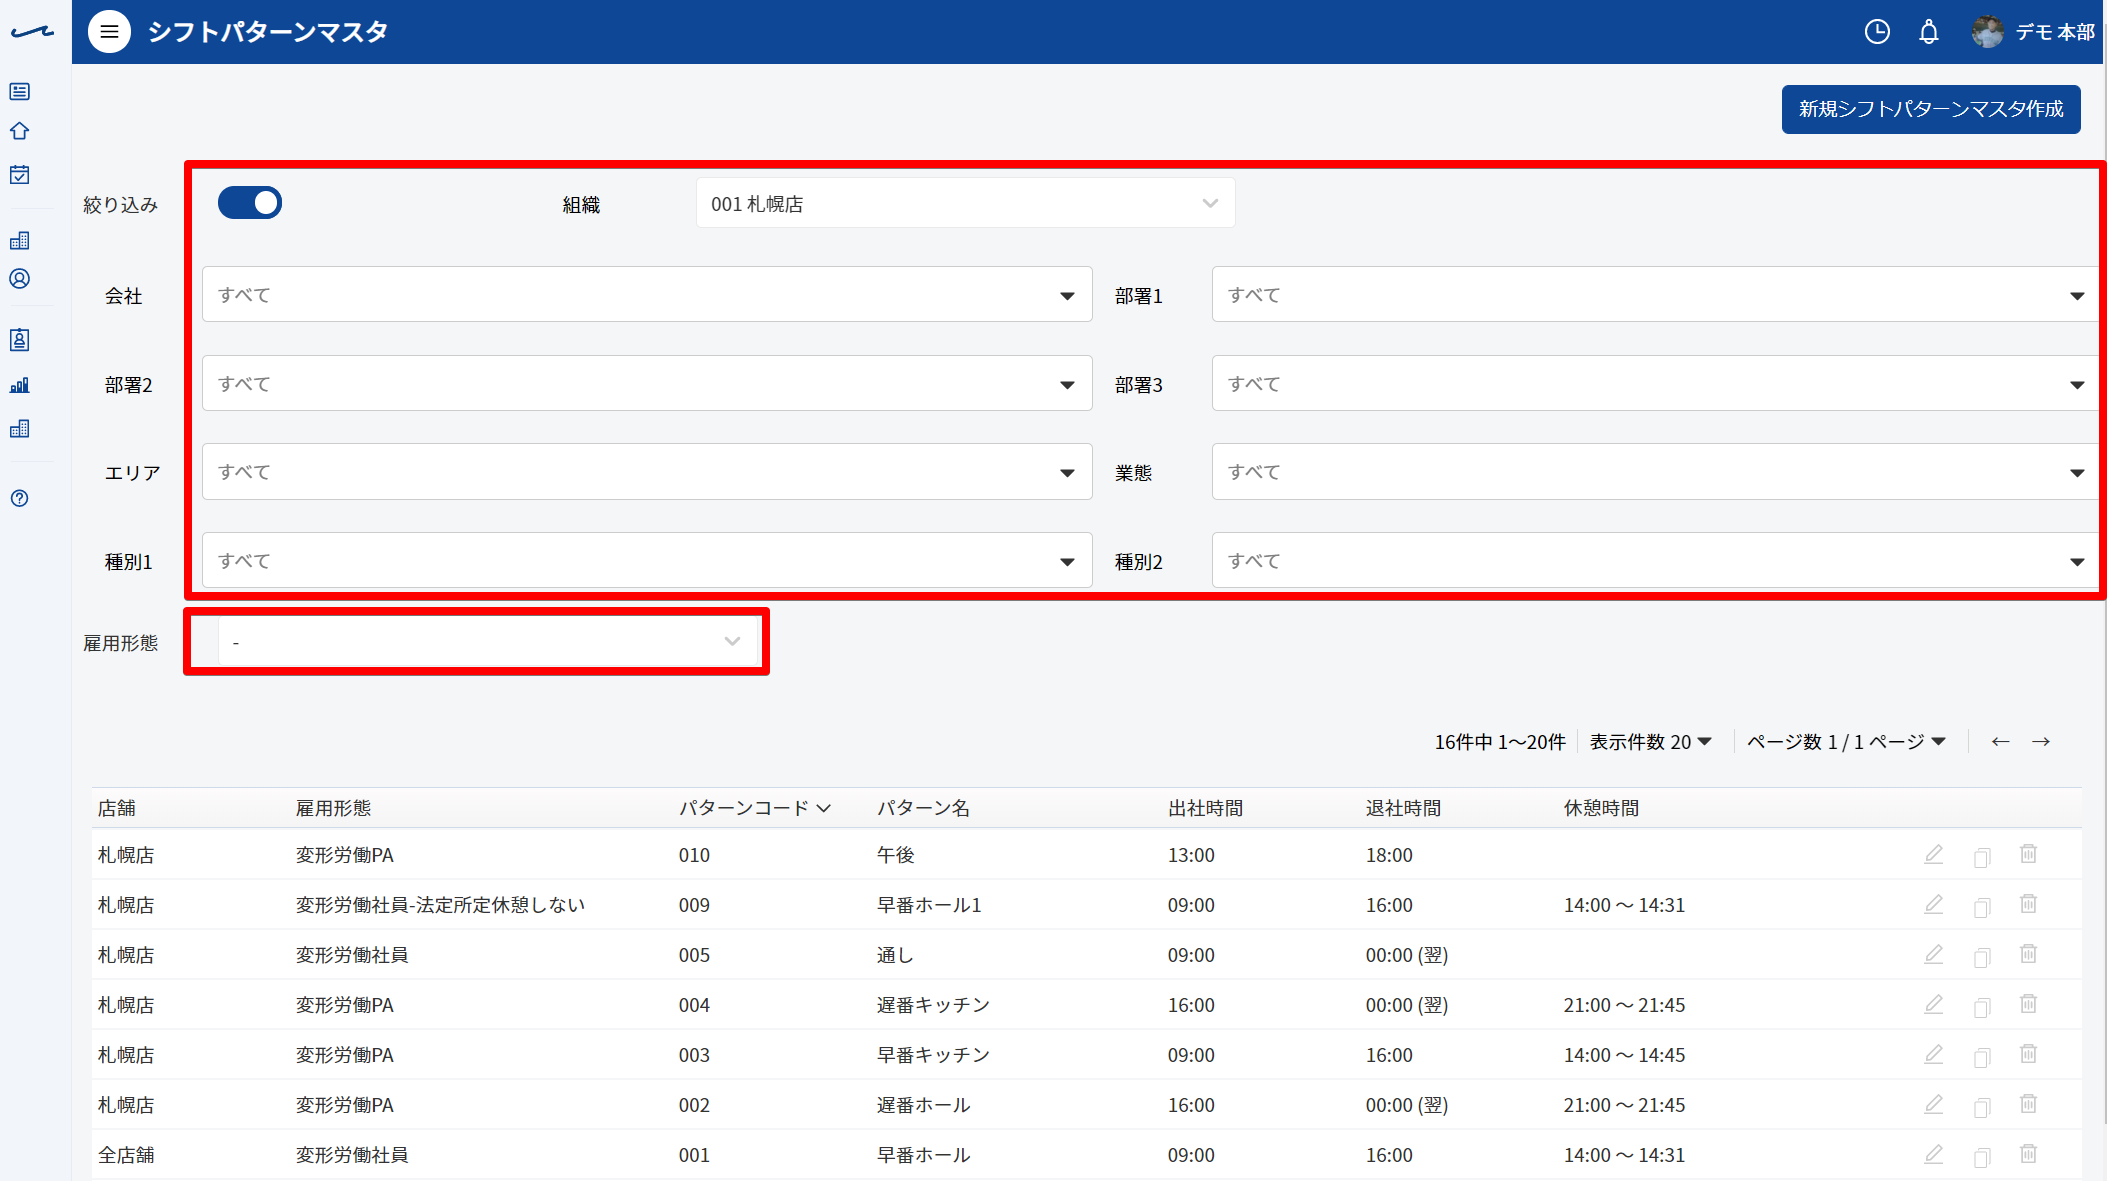Delete pattern 001 早番ホール row

(x=2028, y=1154)
